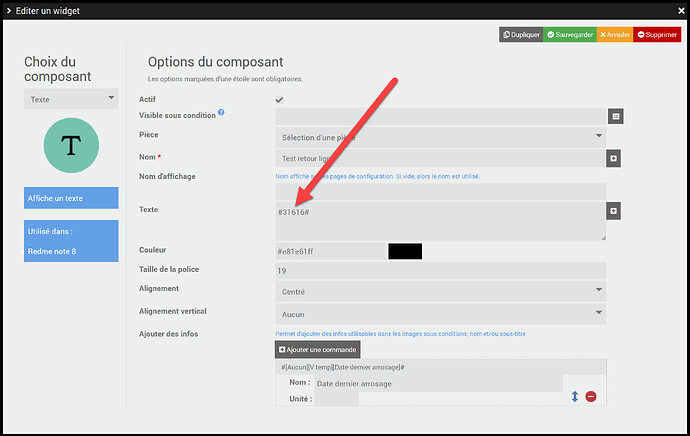Image resolution: width=690 pixels, height=436 pixels.
Task: Click into the Taille de la police field
Action: (x=440, y=270)
